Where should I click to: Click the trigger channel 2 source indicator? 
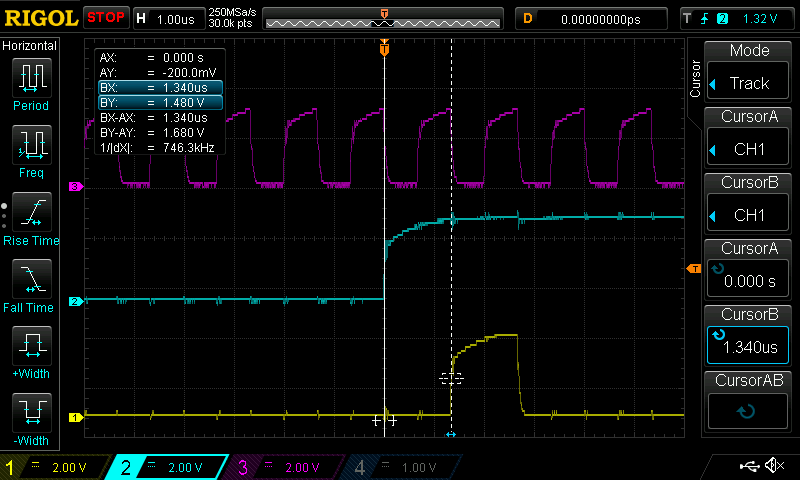(x=722, y=19)
